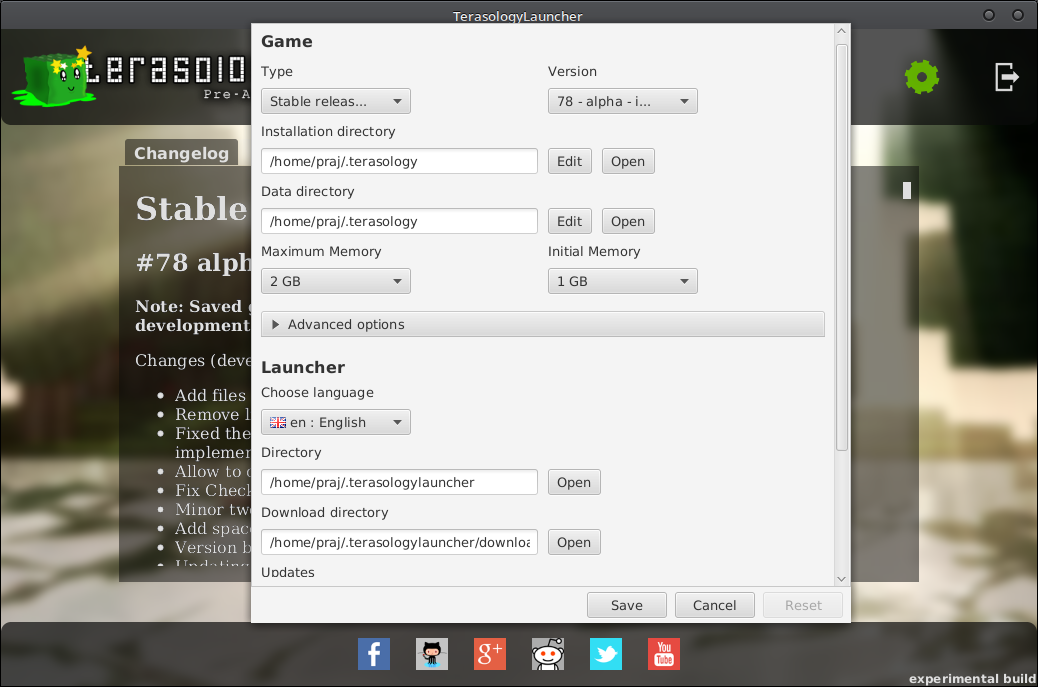Open the game Type dropdown

336,101
